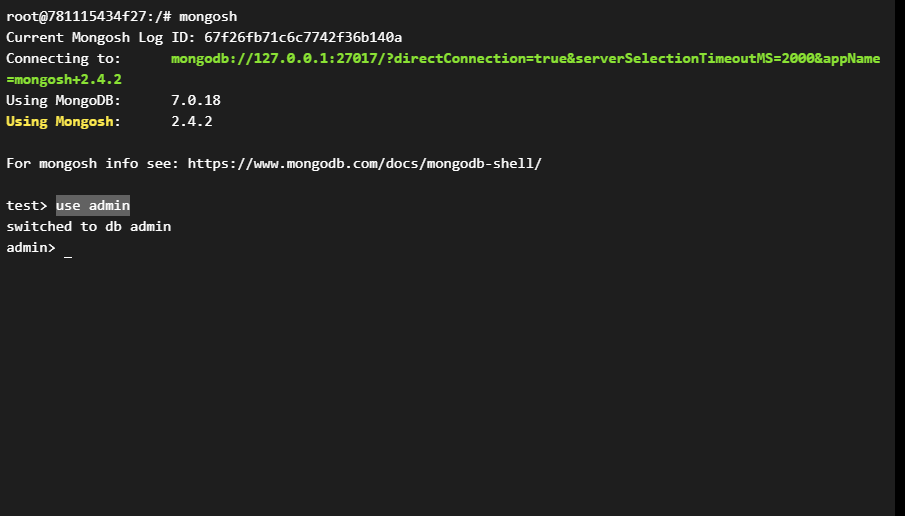Place cursor at the admin> prompt input
The width and height of the screenshot is (905, 516).
point(68,248)
